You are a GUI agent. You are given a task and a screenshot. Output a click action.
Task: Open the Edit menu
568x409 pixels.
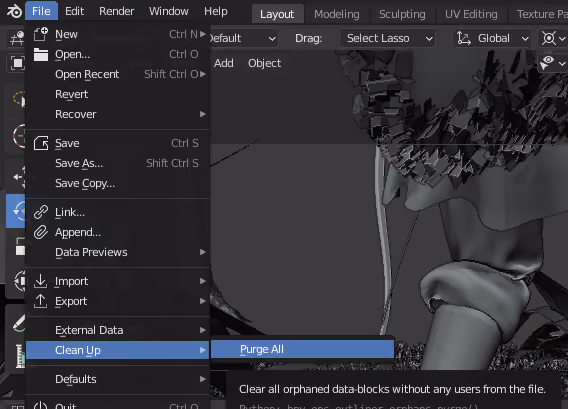coord(74,11)
